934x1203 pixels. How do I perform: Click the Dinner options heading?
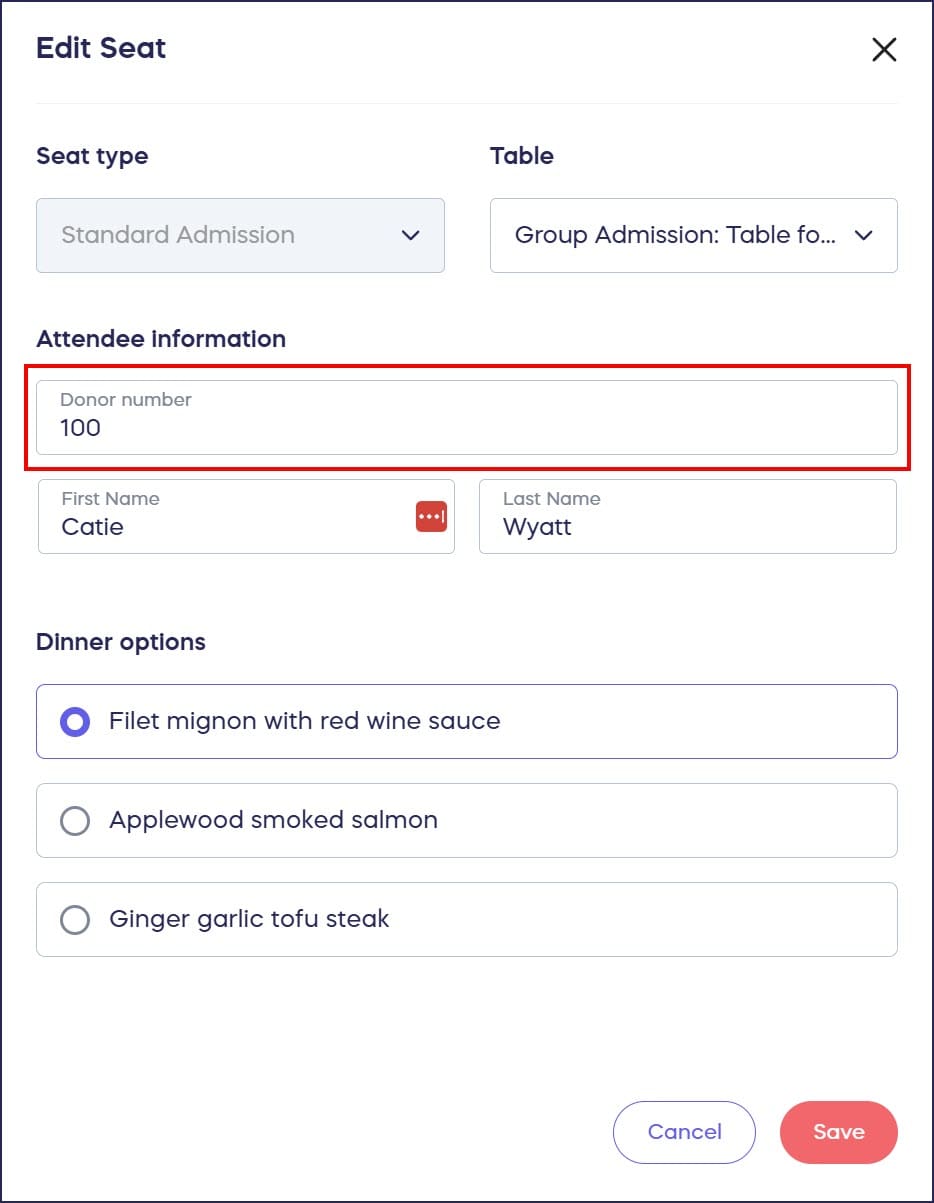point(121,642)
